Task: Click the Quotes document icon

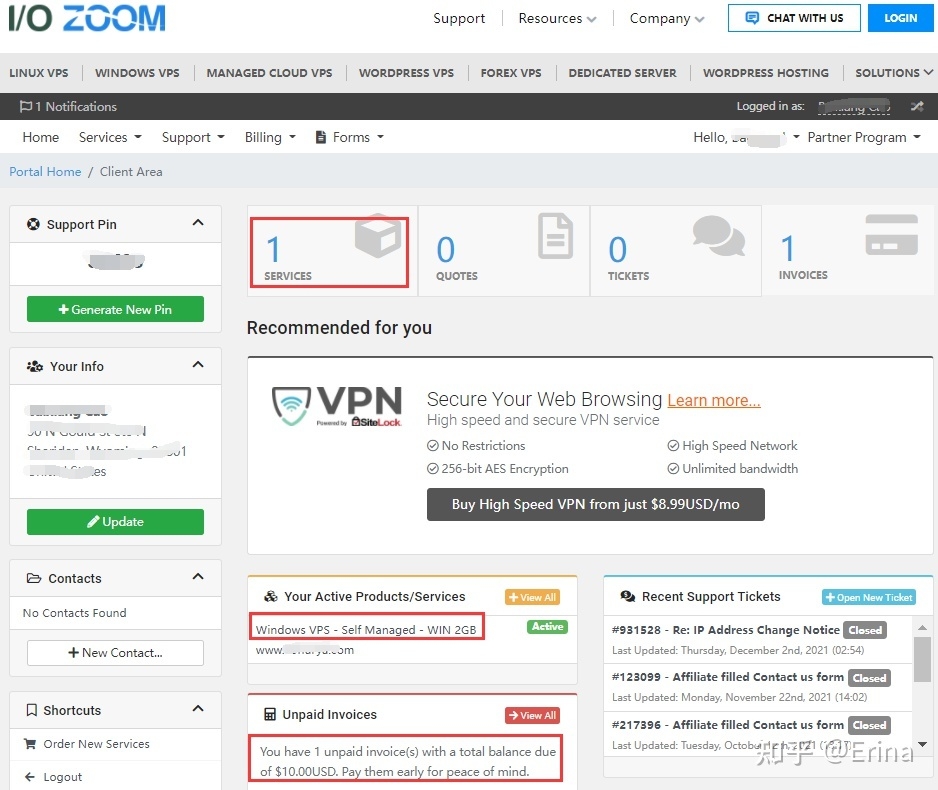Action: point(555,236)
